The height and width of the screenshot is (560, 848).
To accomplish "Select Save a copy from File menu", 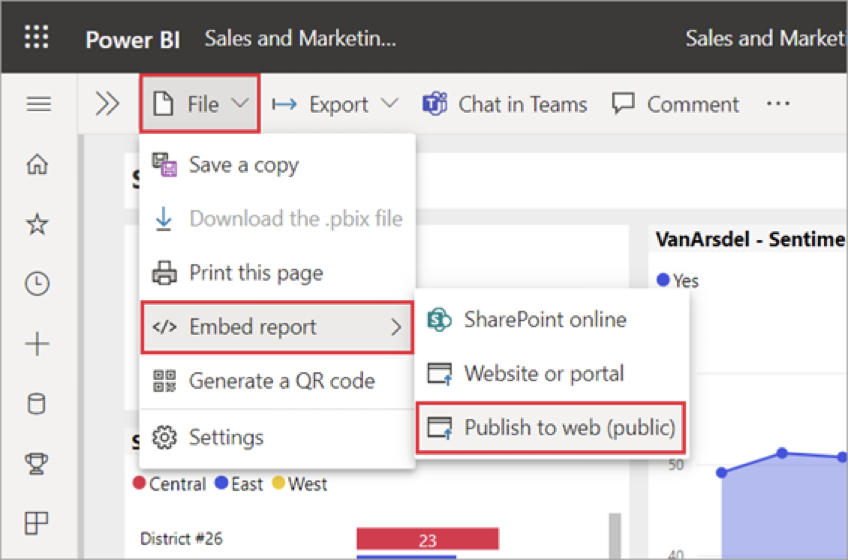I will pos(243,165).
